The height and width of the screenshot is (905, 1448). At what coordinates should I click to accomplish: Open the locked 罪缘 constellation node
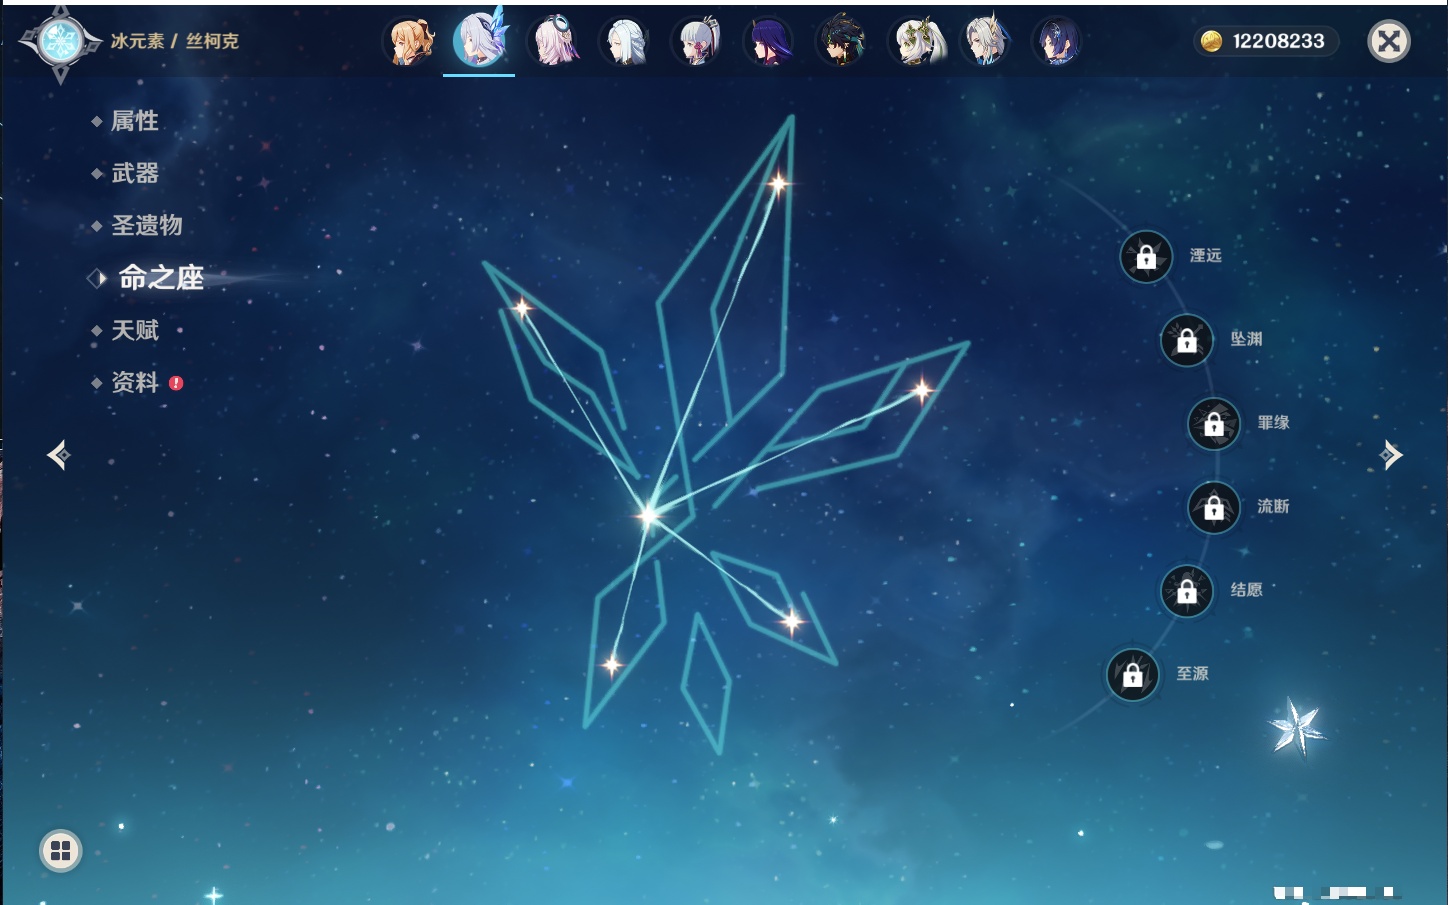tap(1214, 424)
